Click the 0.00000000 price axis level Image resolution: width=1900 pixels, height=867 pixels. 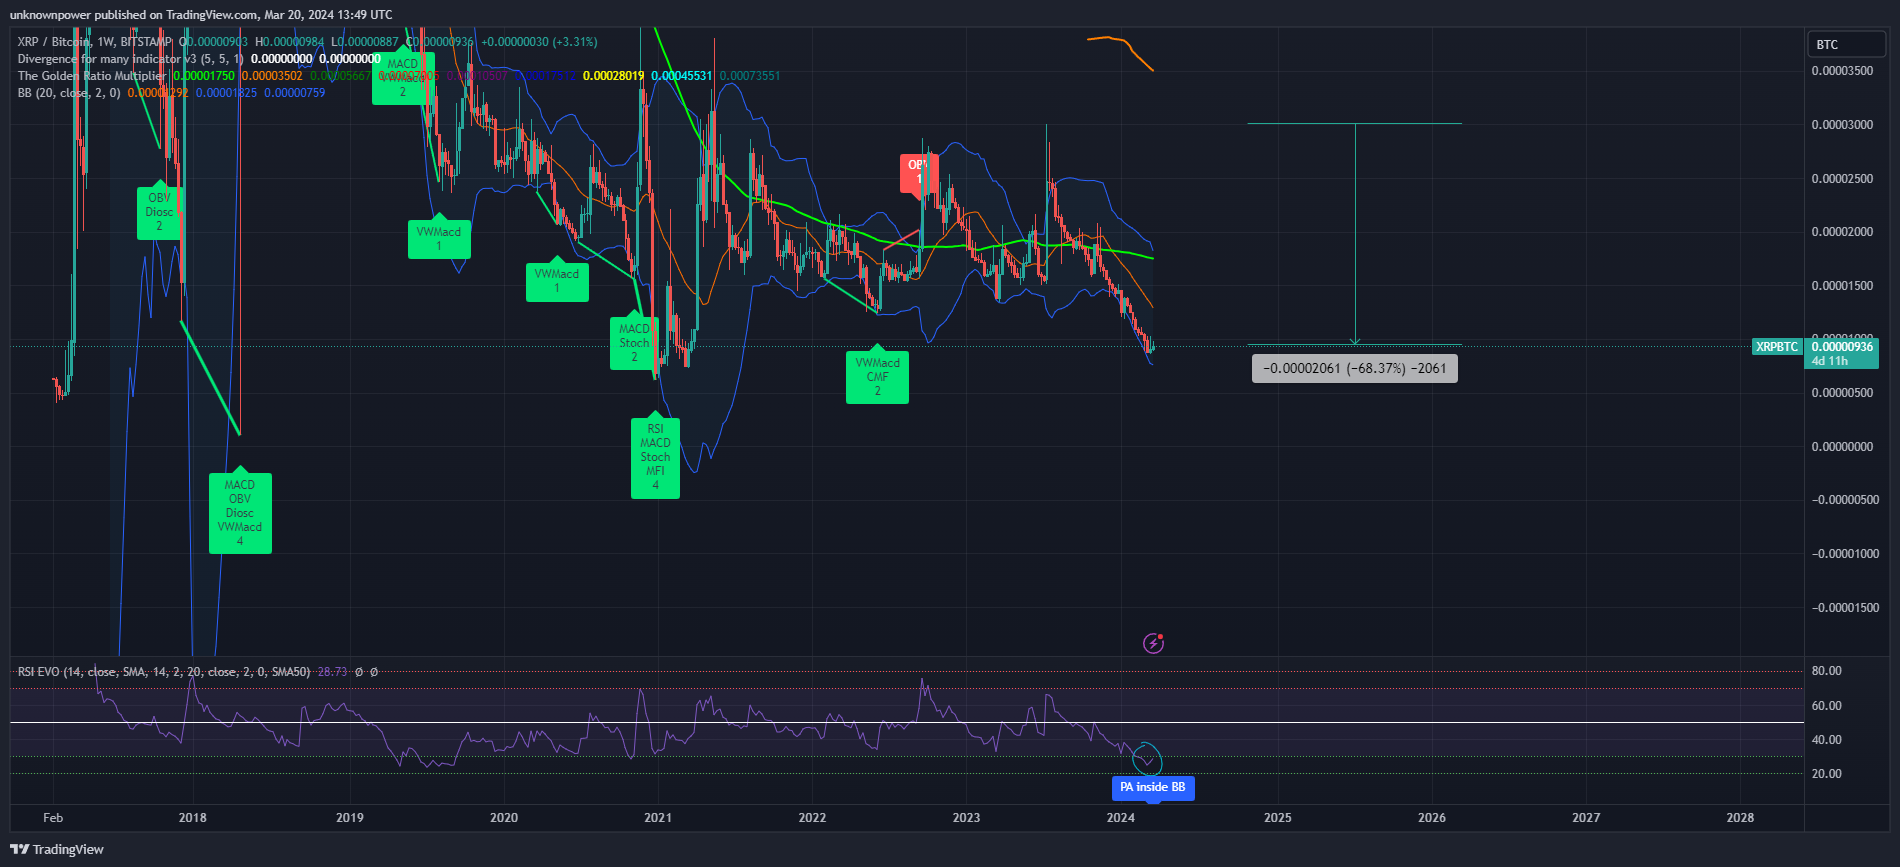point(1843,447)
